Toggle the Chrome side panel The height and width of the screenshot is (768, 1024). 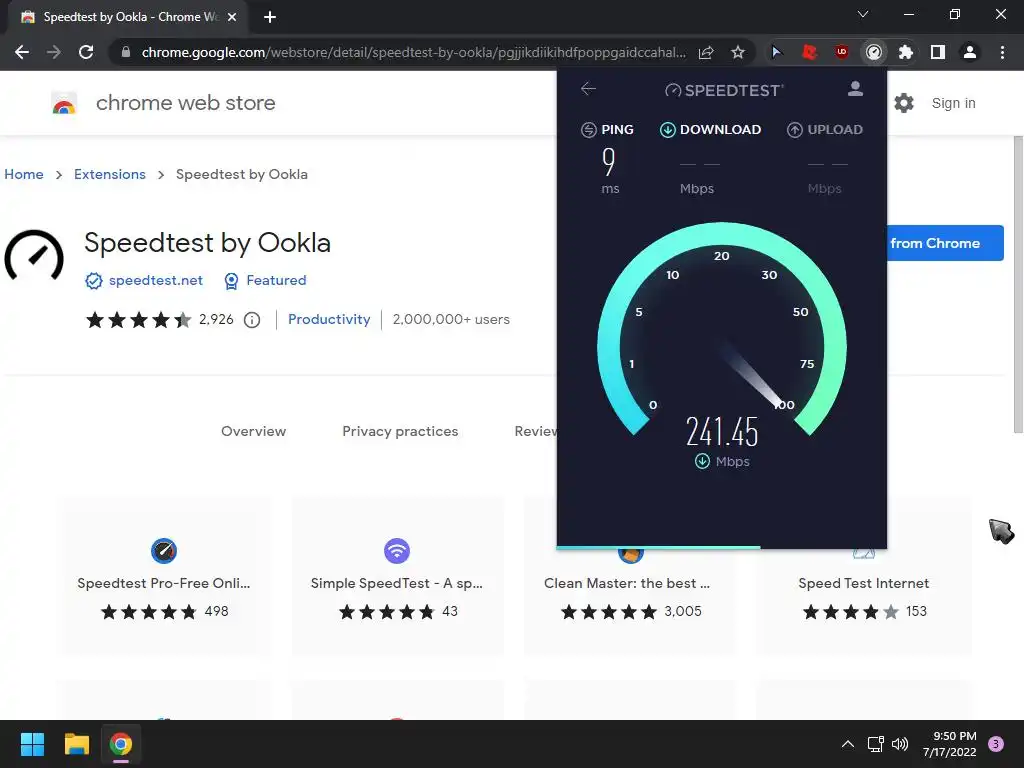click(938, 52)
